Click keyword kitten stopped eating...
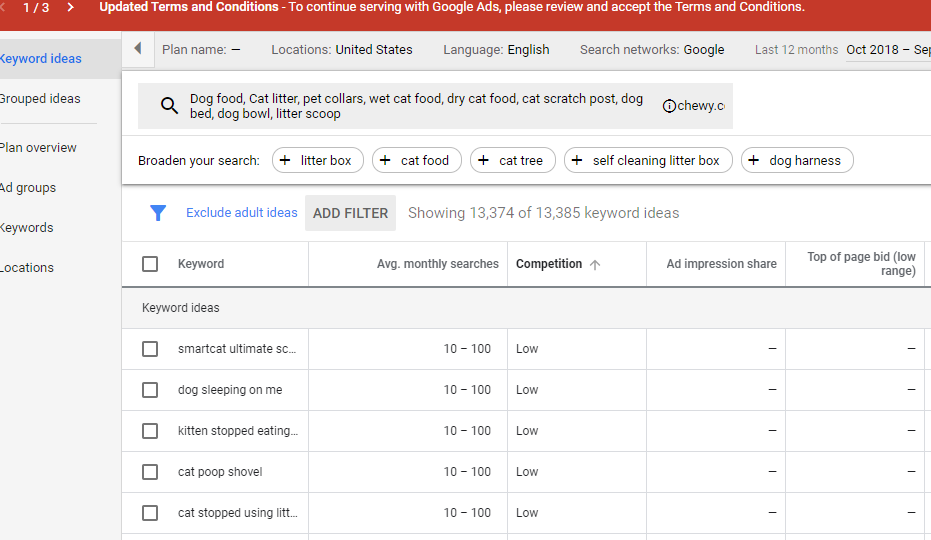This screenshot has width=931, height=540. pos(238,431)
